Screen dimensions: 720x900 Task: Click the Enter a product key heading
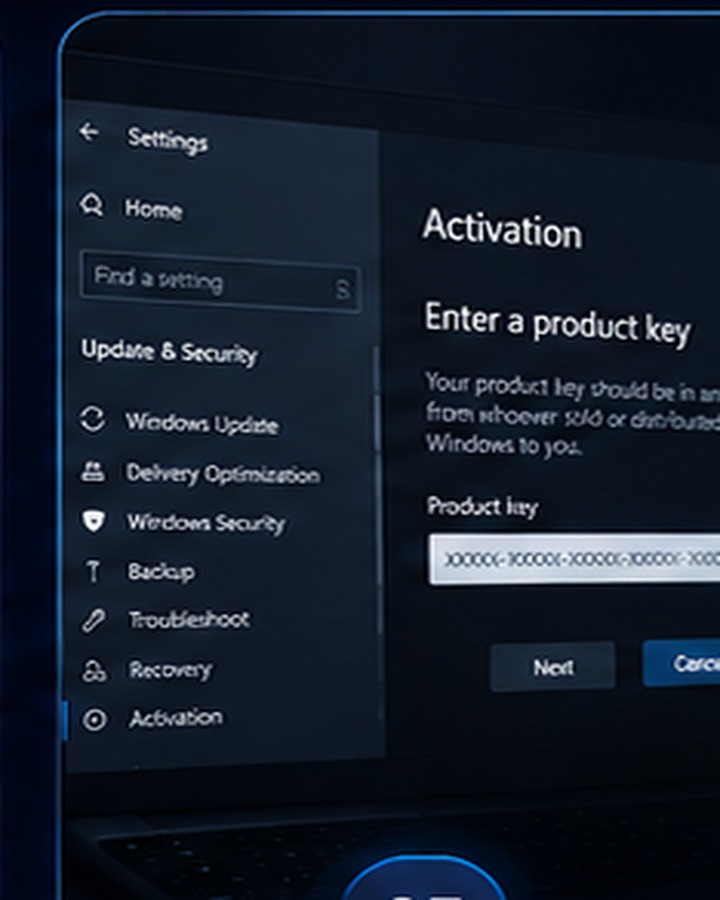[x=558, y=324]
